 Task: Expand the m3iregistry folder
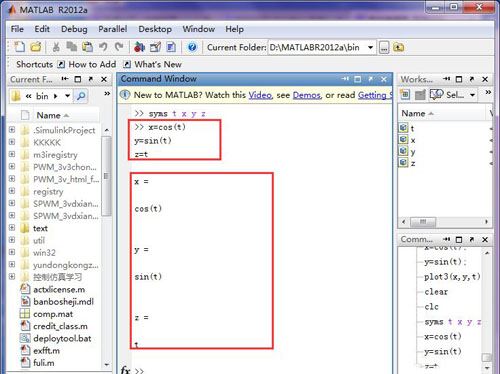tap(12, 154)
